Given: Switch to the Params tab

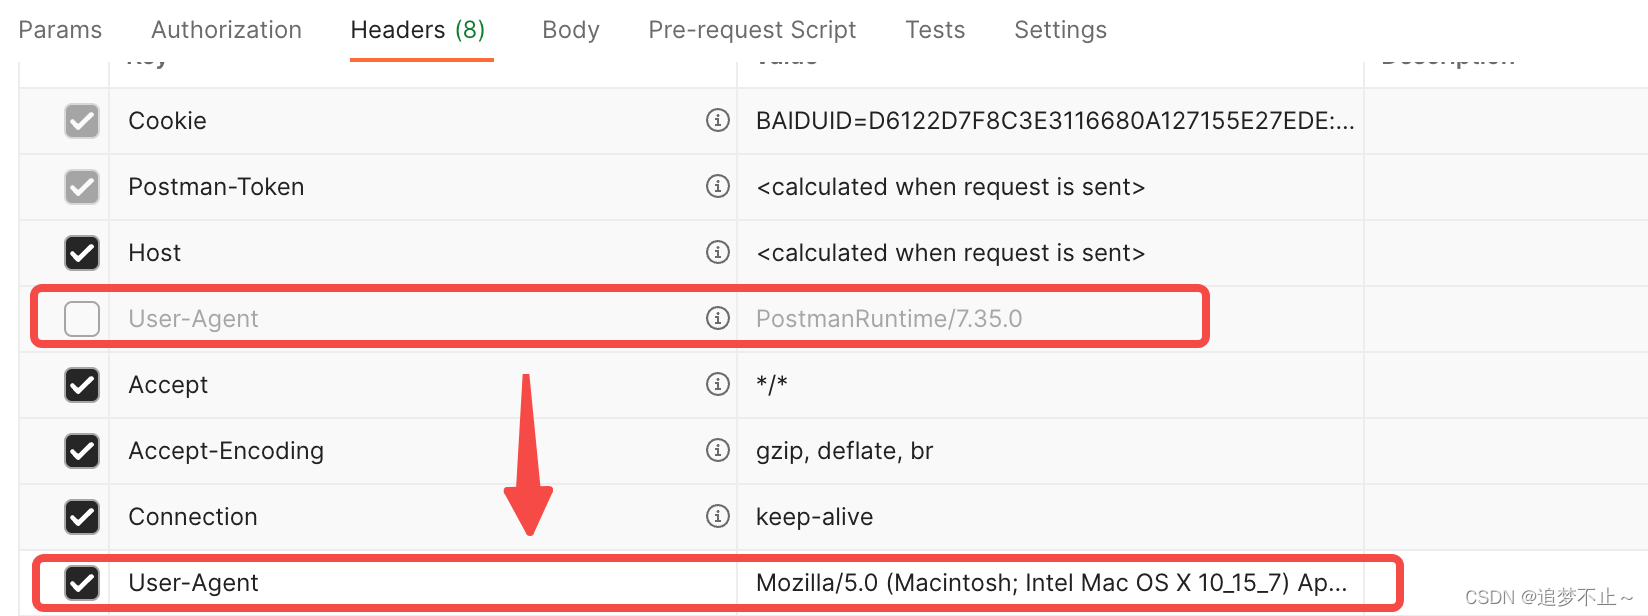Looking at the screenshot, I should [60, 30].
